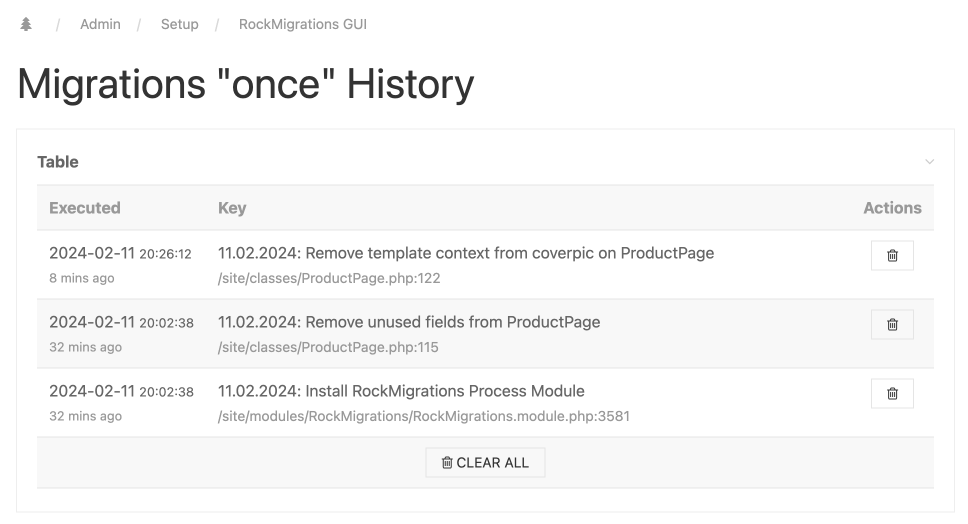The image size is (968, 524).
Task: Click "Remove unused fields from ProductPage" key text
Action: click(409, 322)
